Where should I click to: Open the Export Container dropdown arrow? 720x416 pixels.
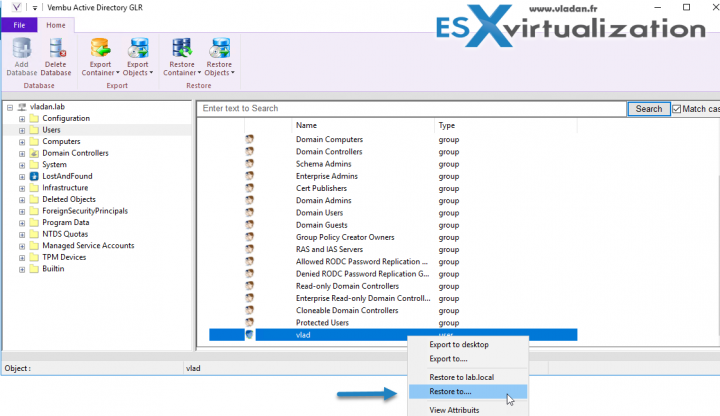click(118, 73)
